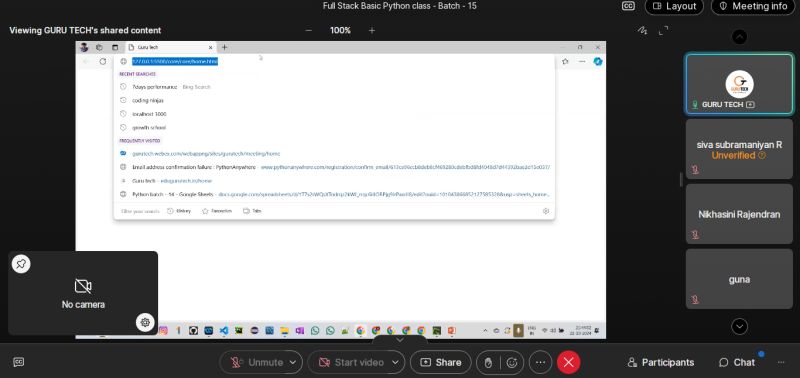Select the GURU TECH participant thumbnail
The image size is (800, 378).
739,84
